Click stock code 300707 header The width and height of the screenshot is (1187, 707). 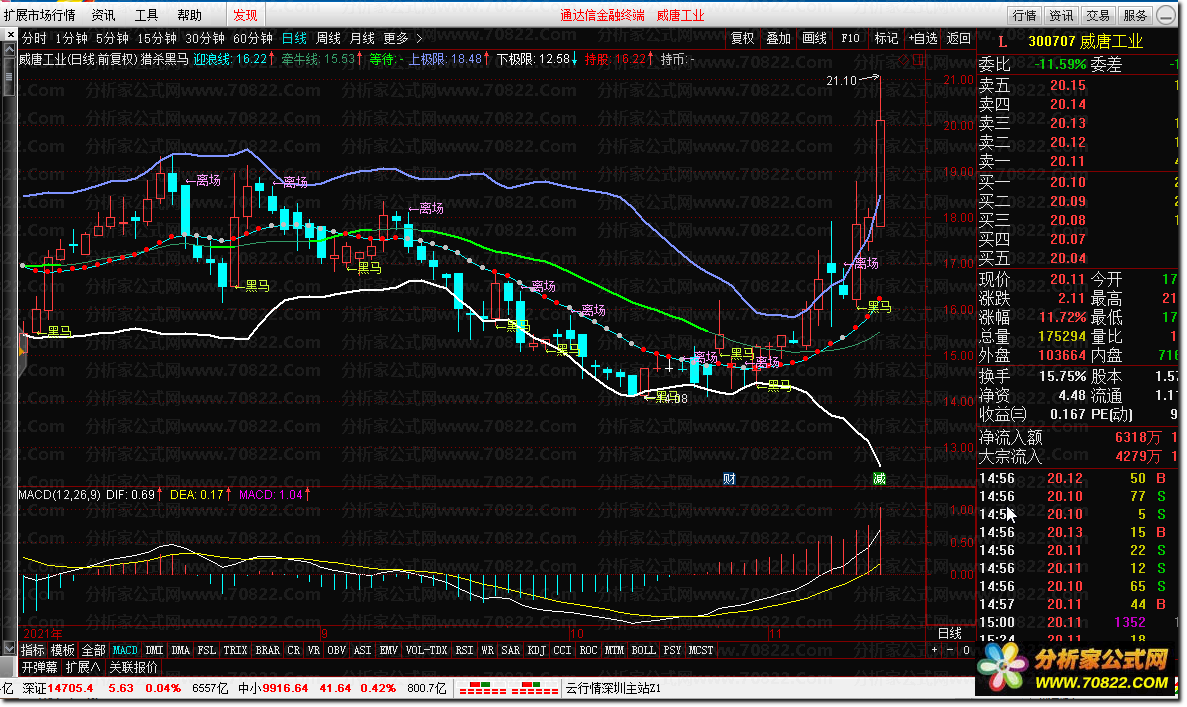pos(1051,42)
